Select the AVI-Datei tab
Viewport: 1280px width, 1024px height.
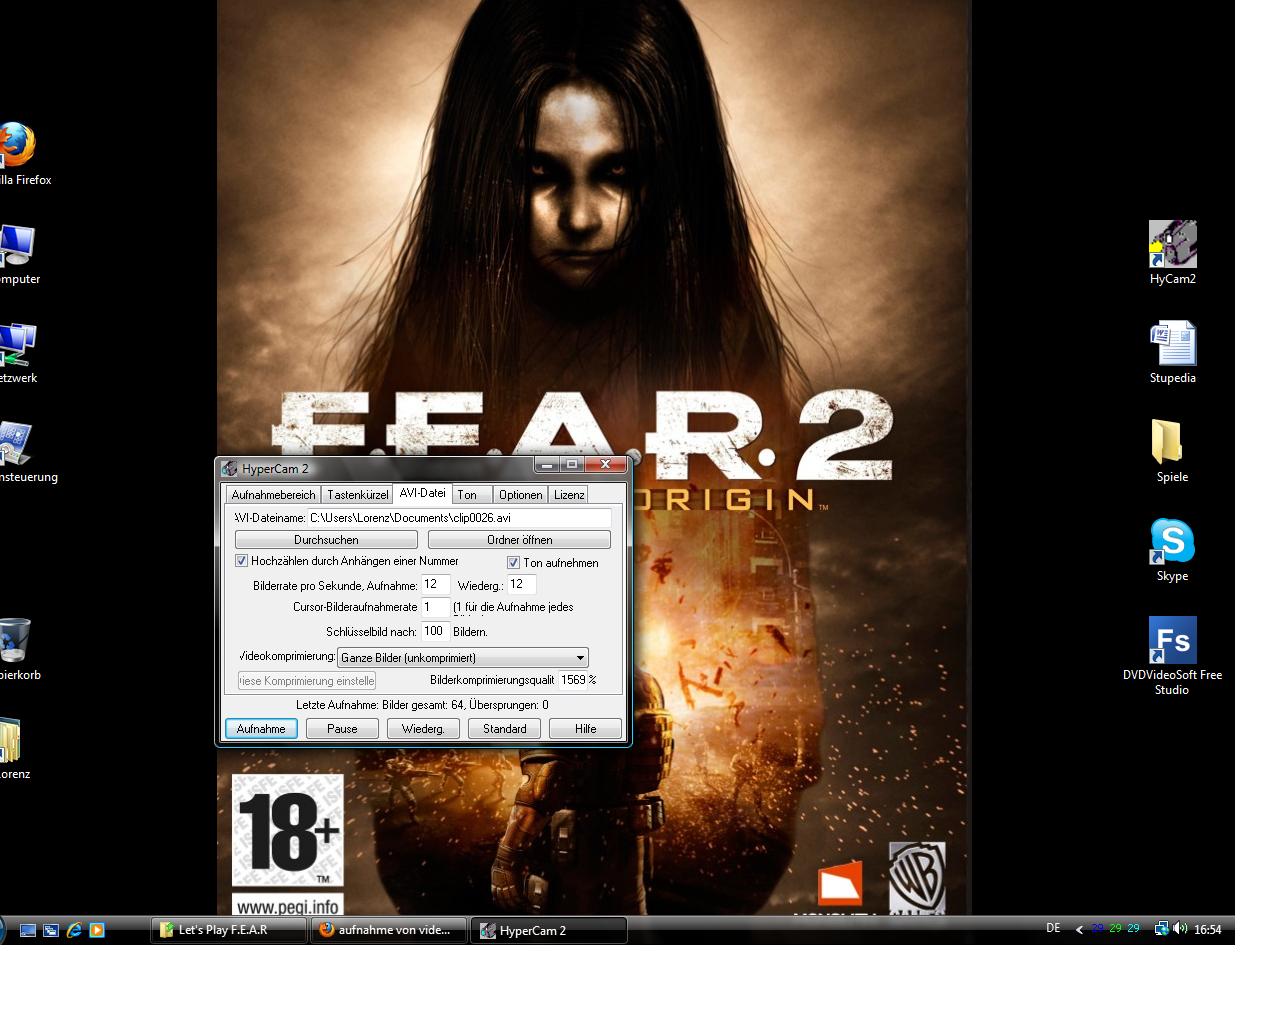pos(422,493)
